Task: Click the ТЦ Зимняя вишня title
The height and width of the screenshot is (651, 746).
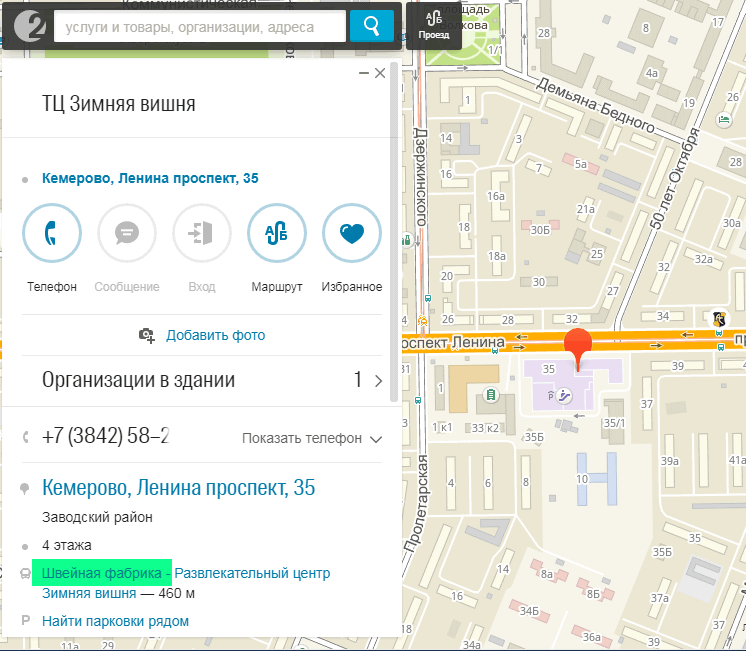Action: pyautogui.click(x=118, y=103)
